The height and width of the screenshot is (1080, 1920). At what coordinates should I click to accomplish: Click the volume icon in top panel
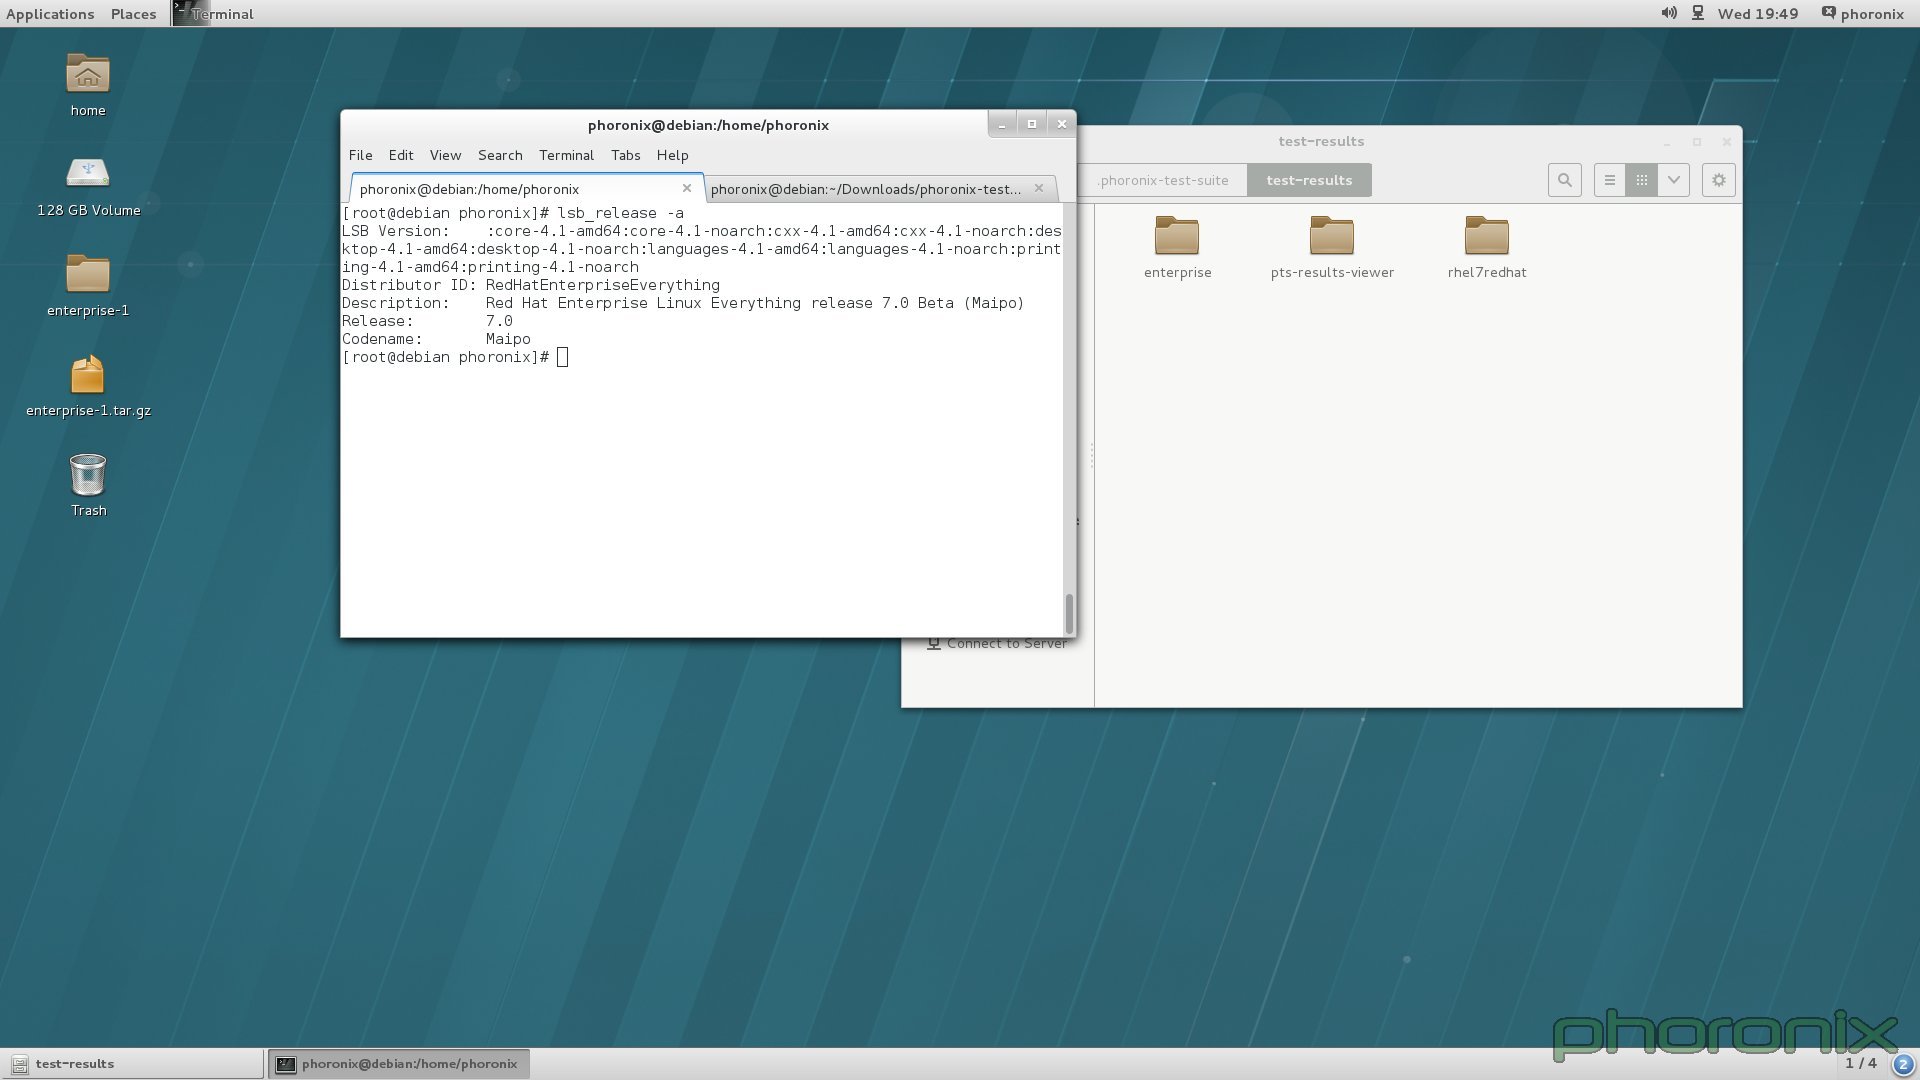1669,13
